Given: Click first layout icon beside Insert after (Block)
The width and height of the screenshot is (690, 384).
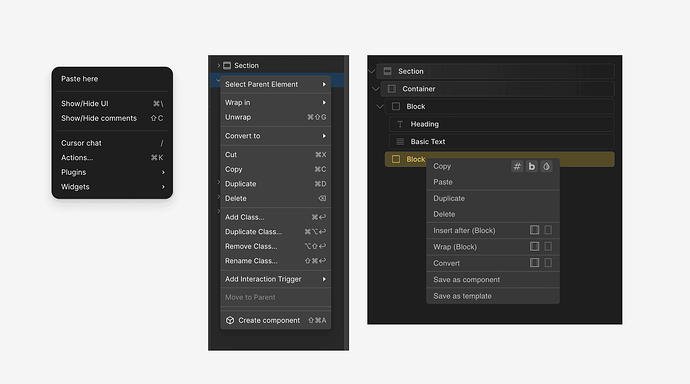Looking at the screenshot, I should point(534,230).
